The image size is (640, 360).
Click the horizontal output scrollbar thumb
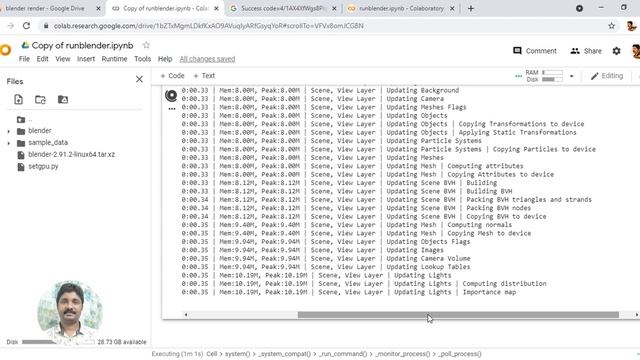[458, 315]
